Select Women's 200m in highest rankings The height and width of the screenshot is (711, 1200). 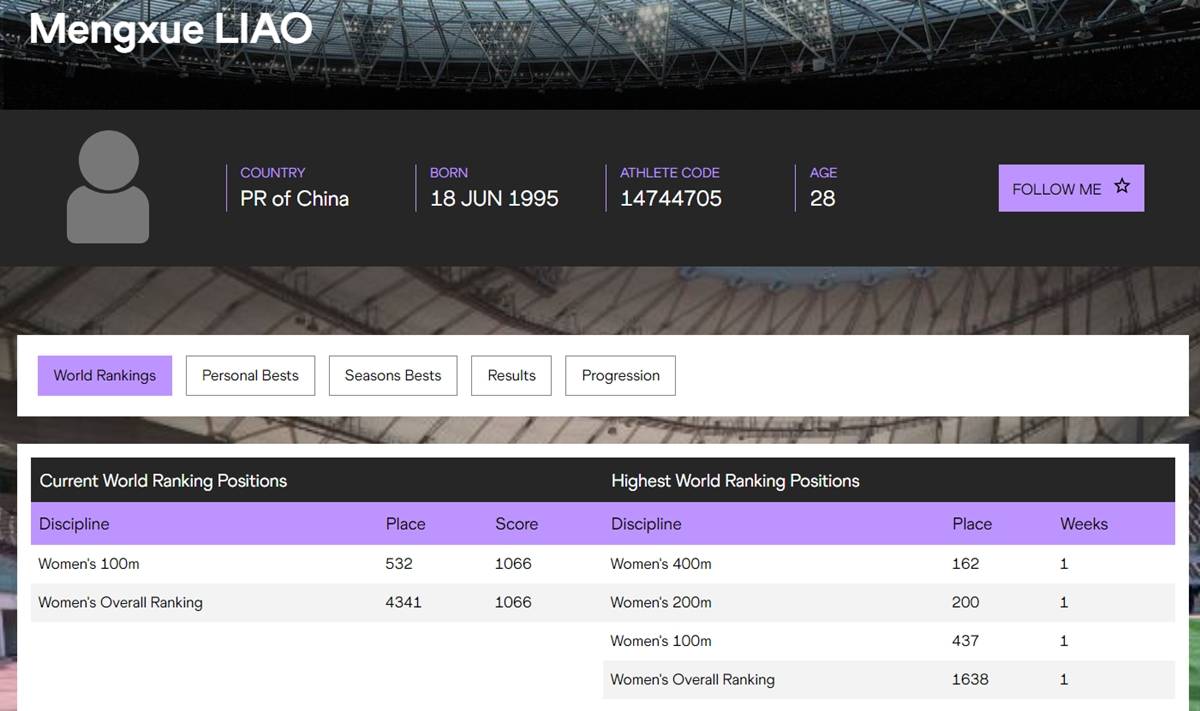(661, 603)
